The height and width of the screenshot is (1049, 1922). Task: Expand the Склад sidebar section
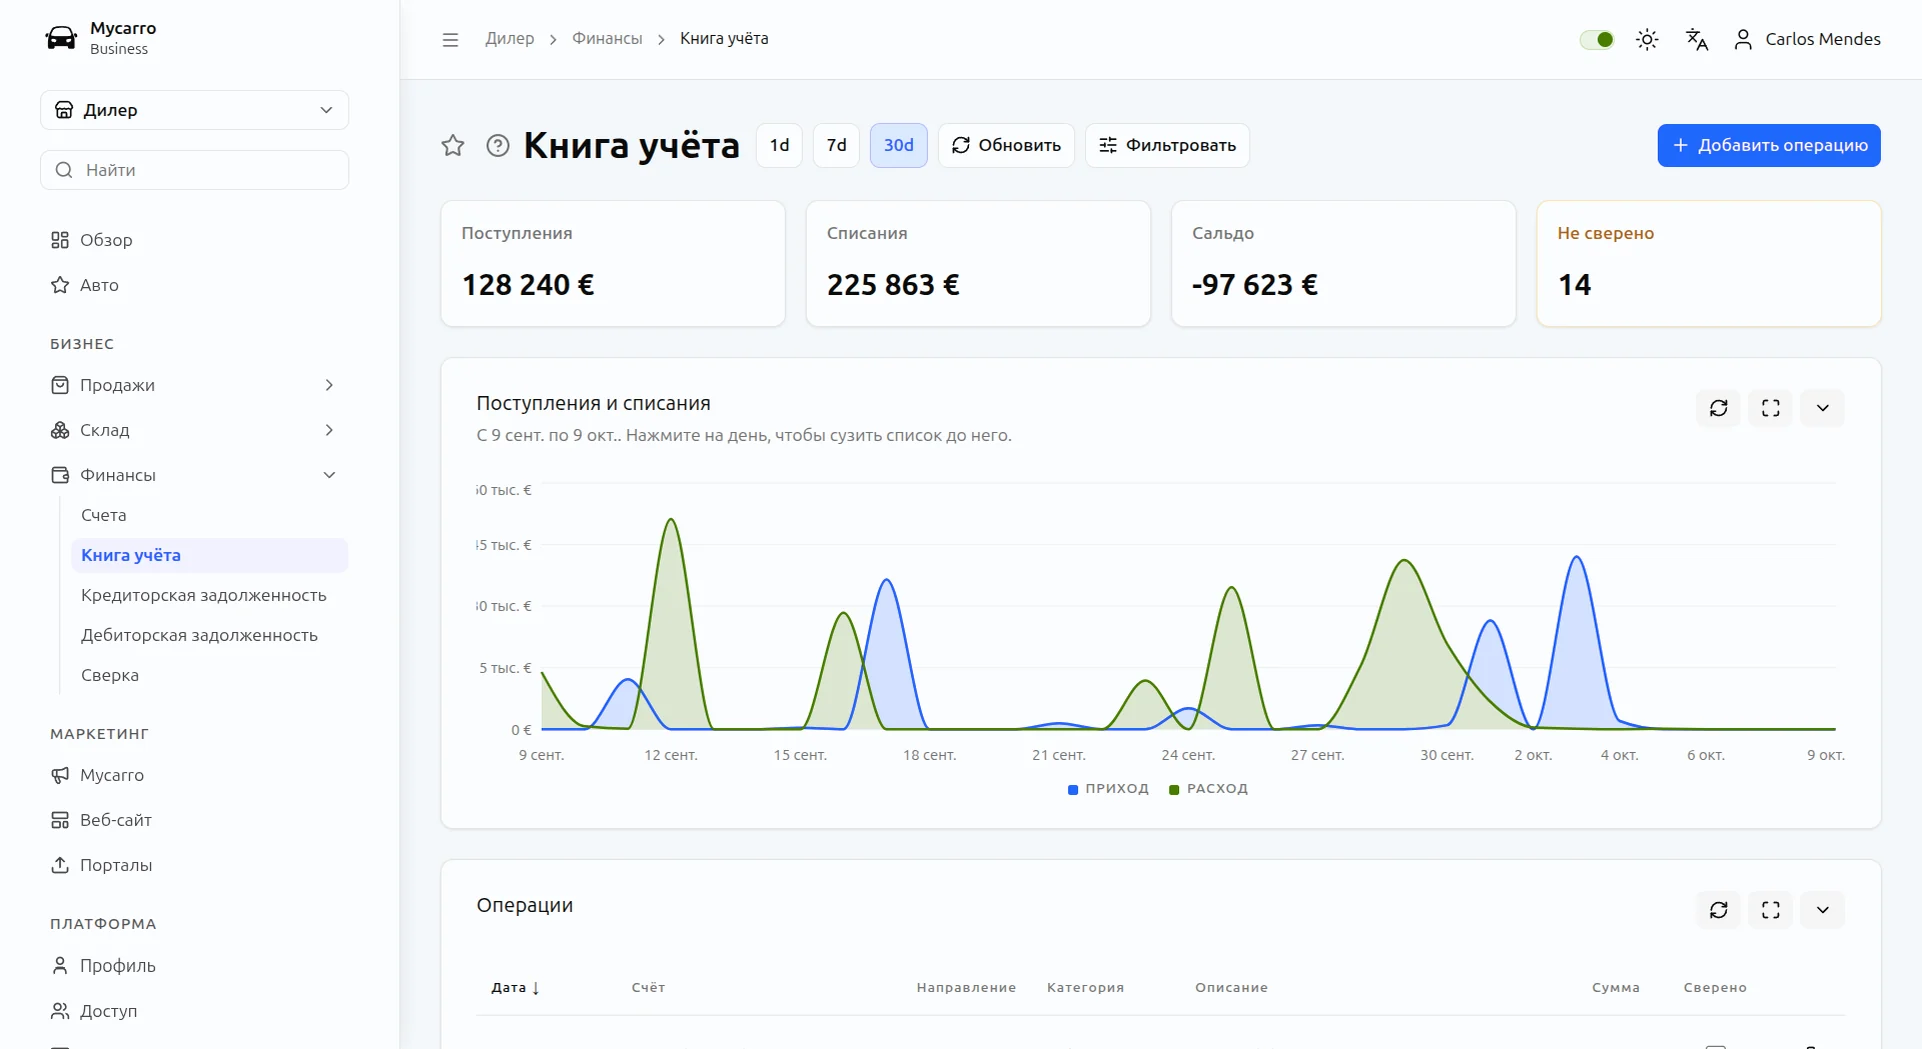[195, 430]
